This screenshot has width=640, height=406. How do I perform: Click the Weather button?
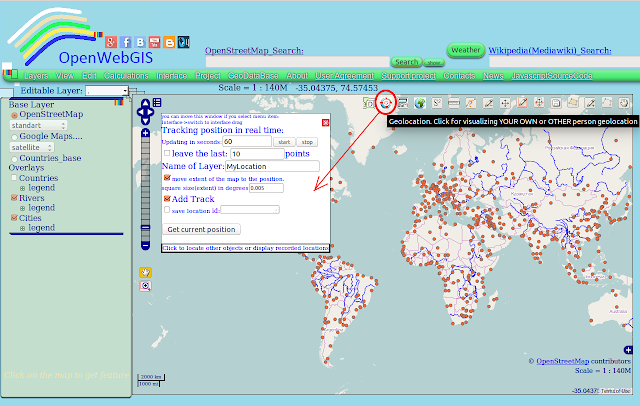466,50
